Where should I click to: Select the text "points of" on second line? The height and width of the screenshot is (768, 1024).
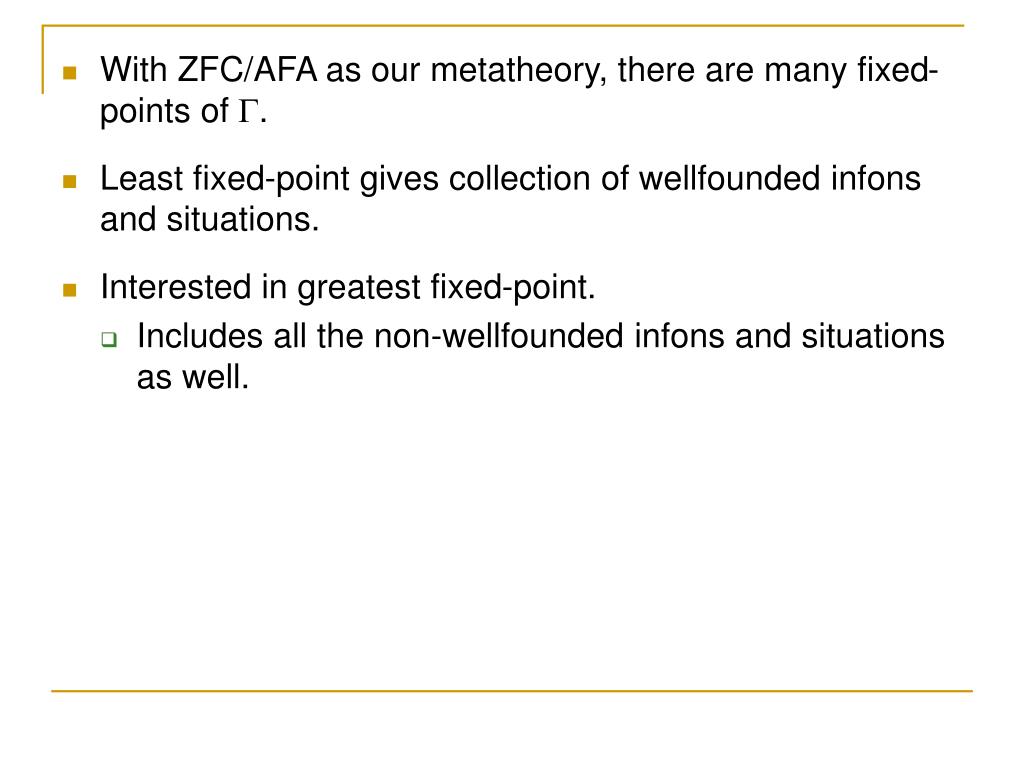click(165, 112)
